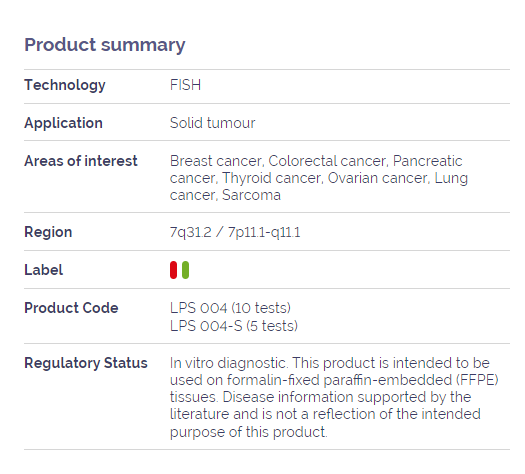Click the green label indicator
This screenshot has height=474, width=525.
(185, 270)
